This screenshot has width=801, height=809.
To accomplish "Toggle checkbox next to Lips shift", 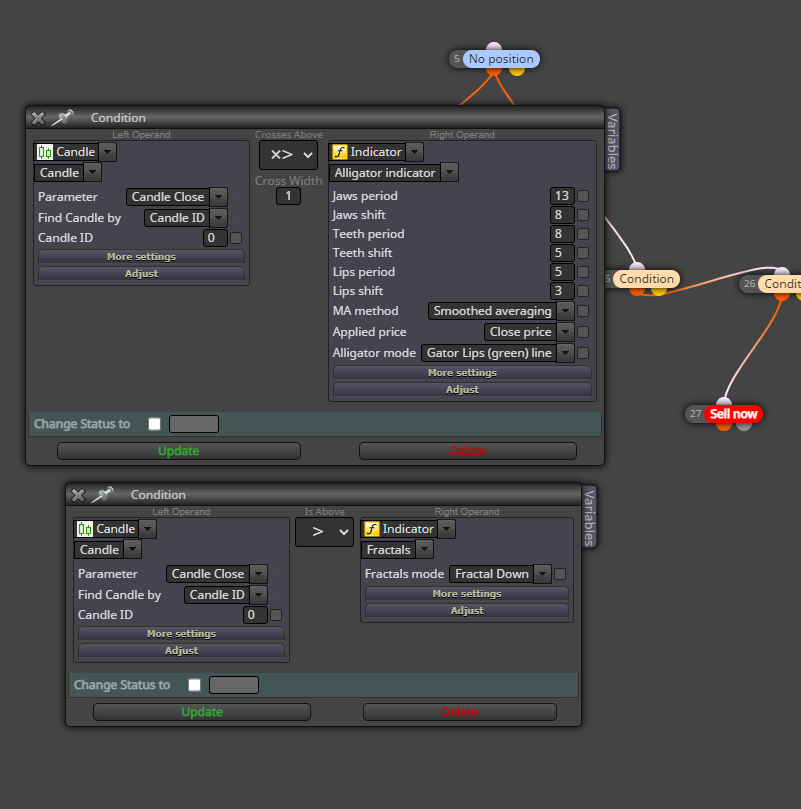I will point(583,291).
